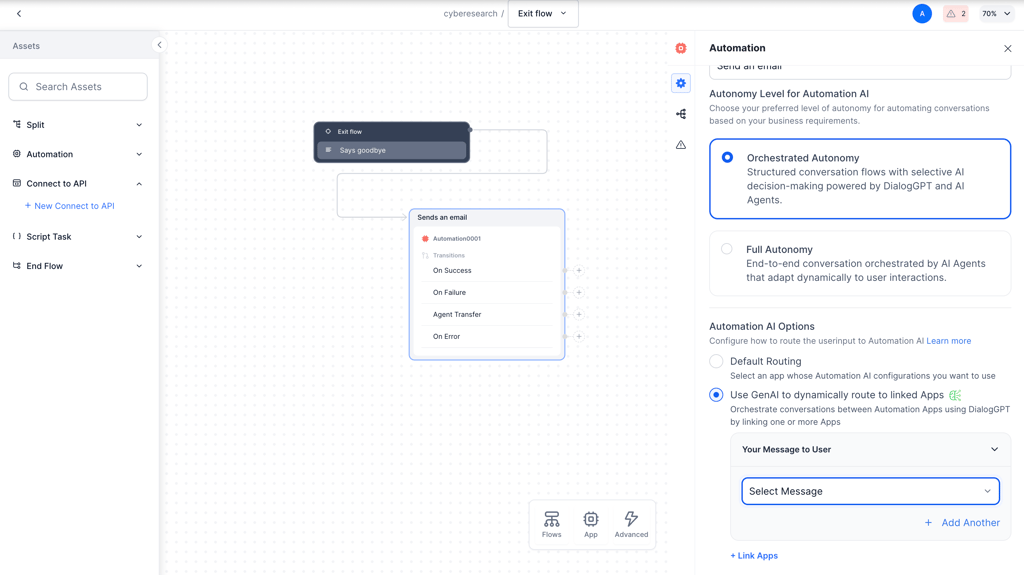Open the 70% zoom dropdown

pos(997,14)
